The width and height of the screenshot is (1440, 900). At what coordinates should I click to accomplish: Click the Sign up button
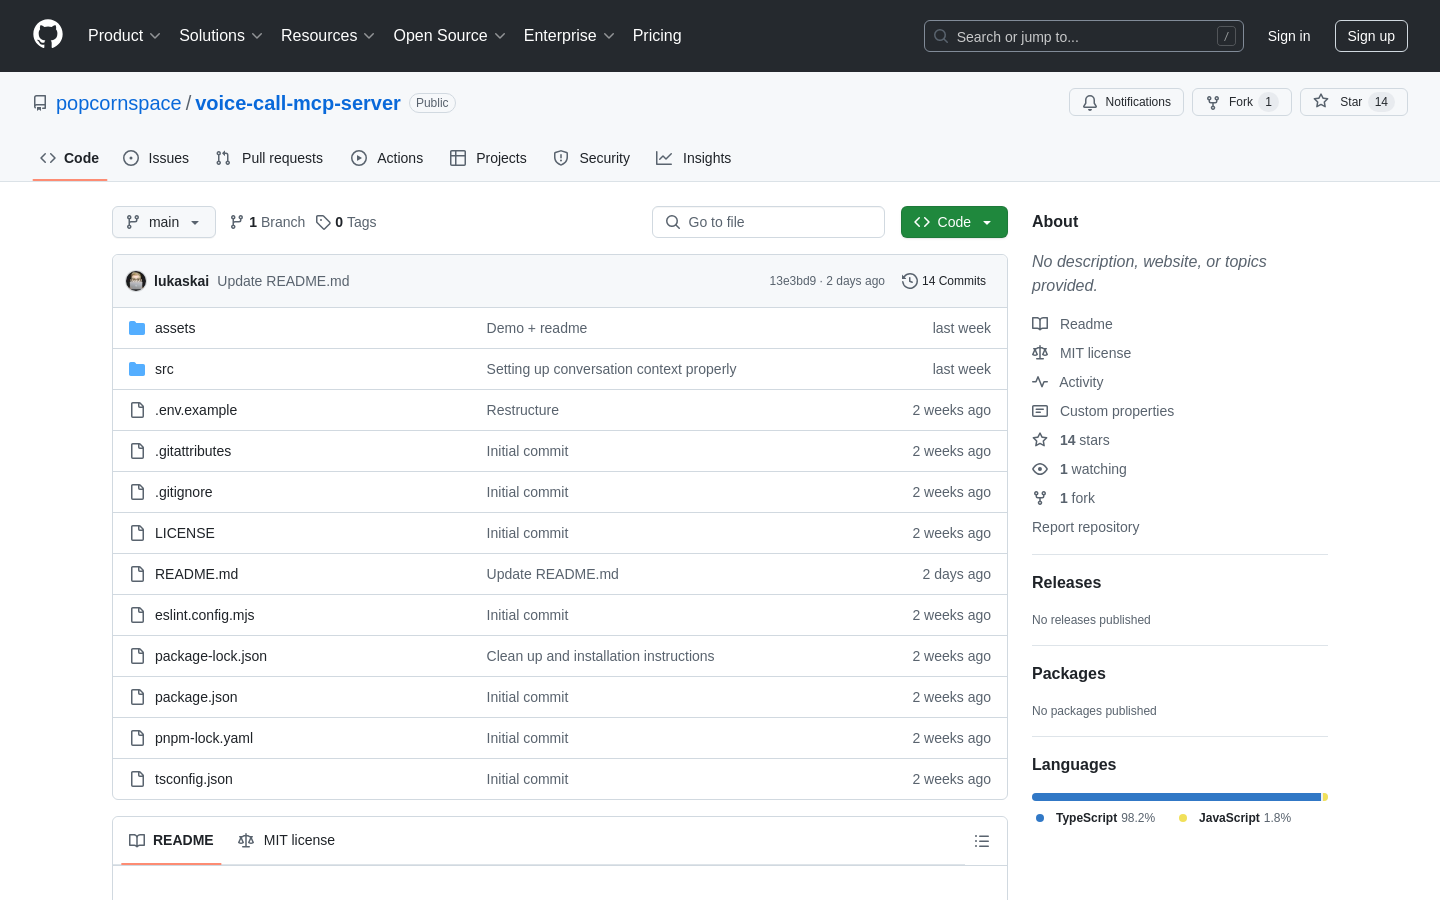pos(1371,36)
